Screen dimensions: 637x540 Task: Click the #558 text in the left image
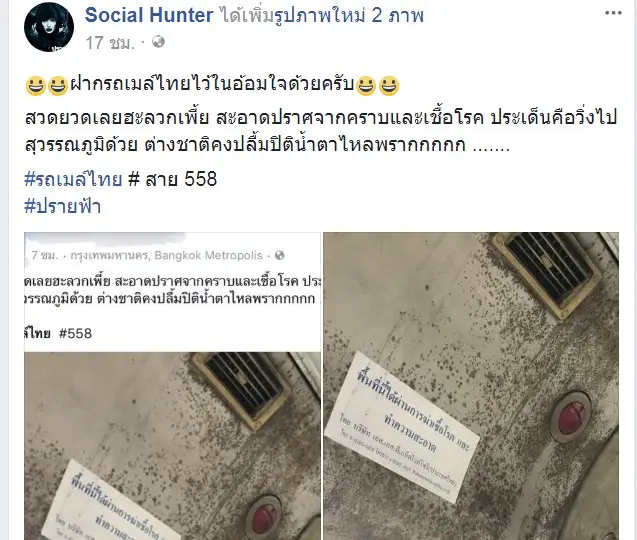click(76, 334)
